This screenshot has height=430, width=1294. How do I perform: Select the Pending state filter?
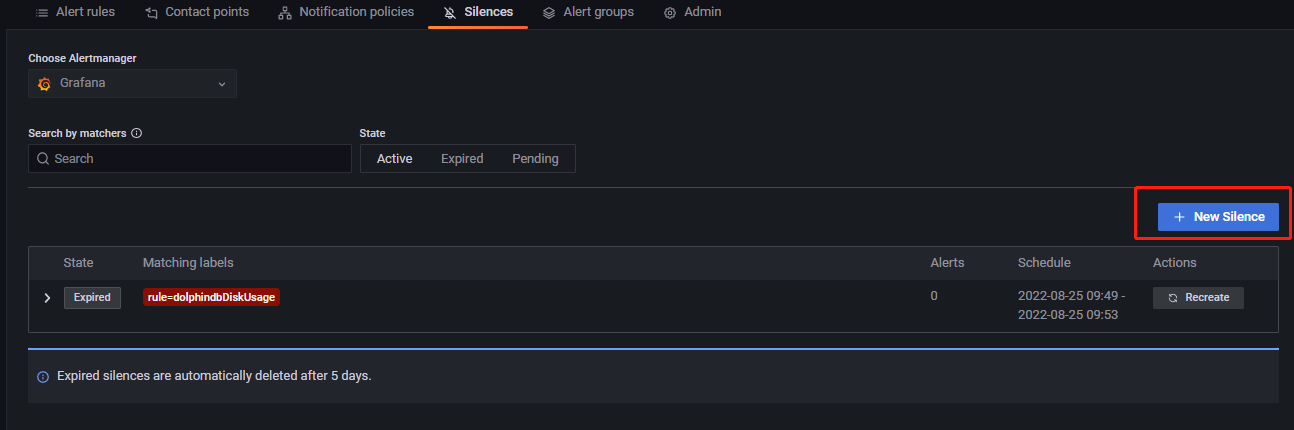coord(535,159)
